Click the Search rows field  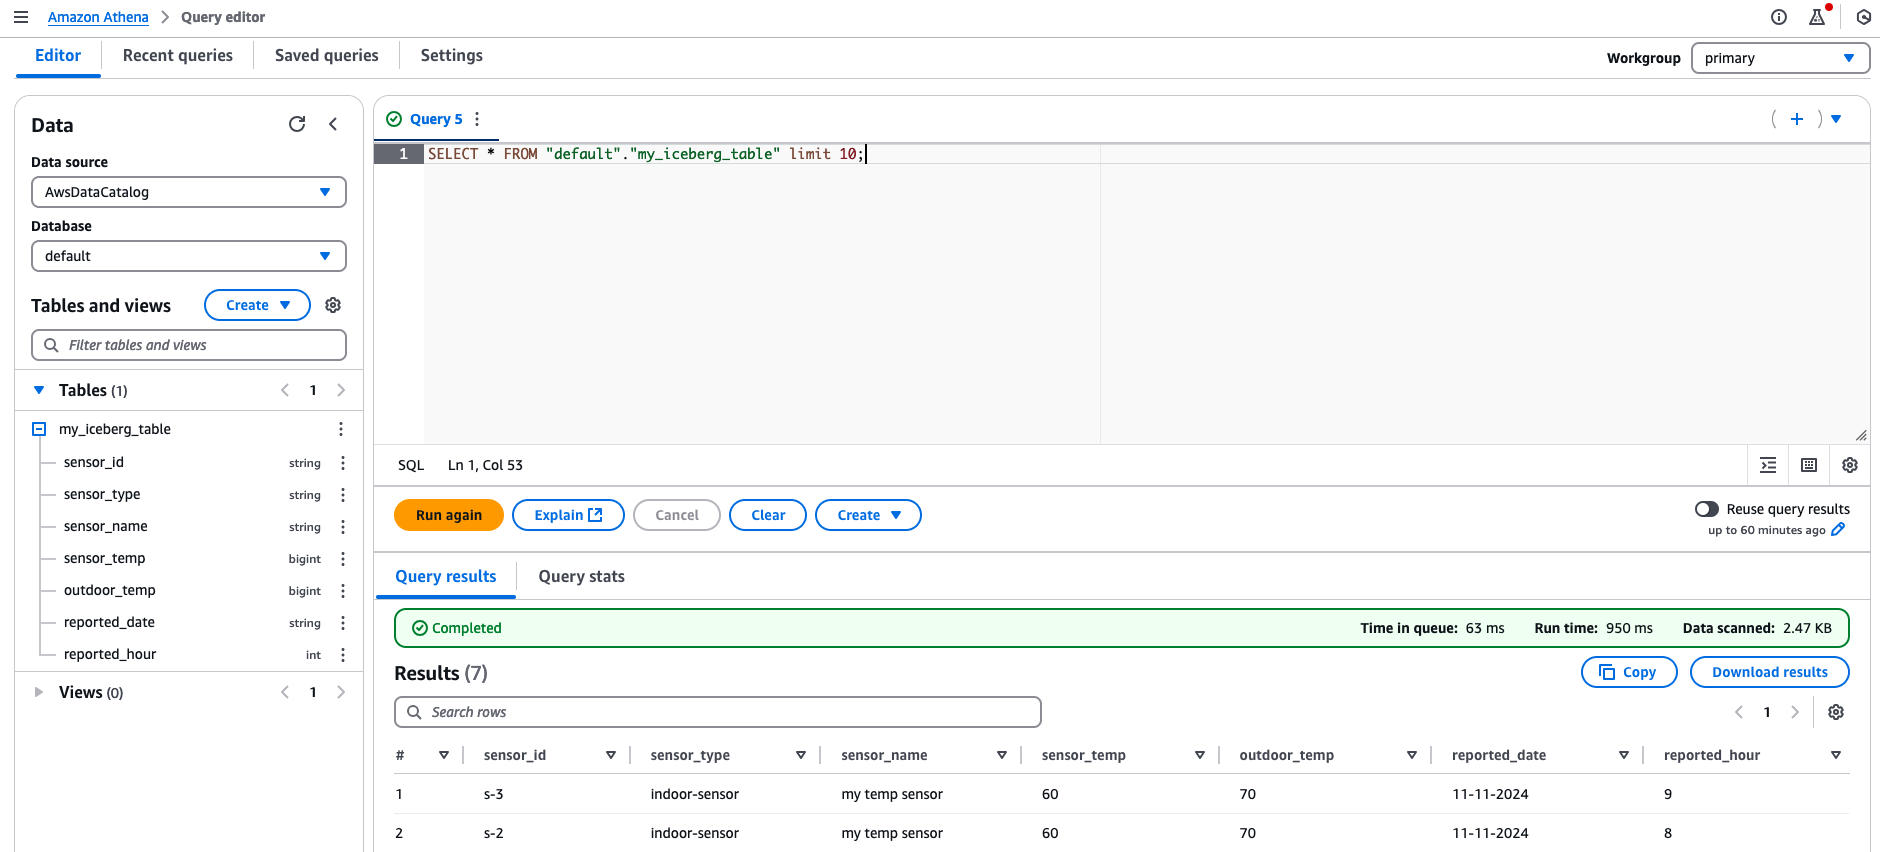pyautogui.click(x=718, y=712)
